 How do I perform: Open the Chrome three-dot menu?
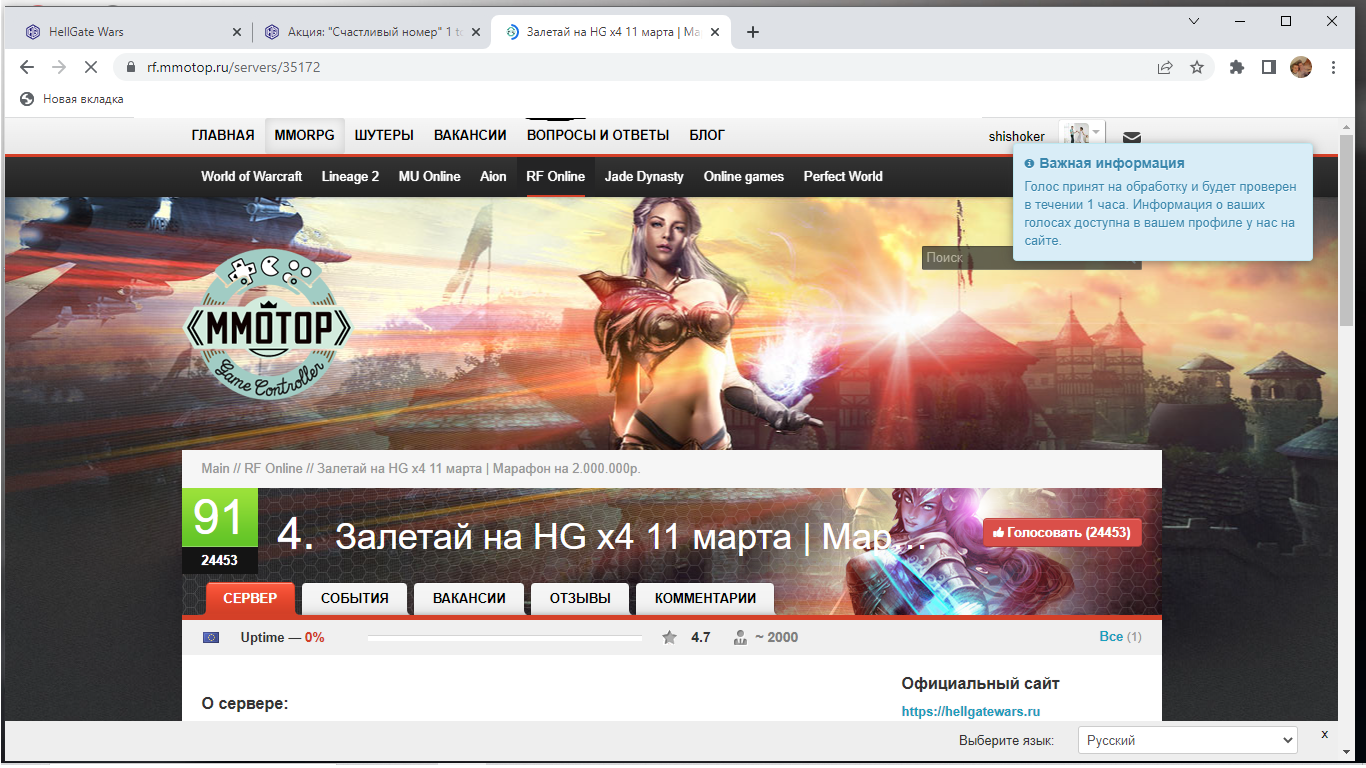(1334, 67)
